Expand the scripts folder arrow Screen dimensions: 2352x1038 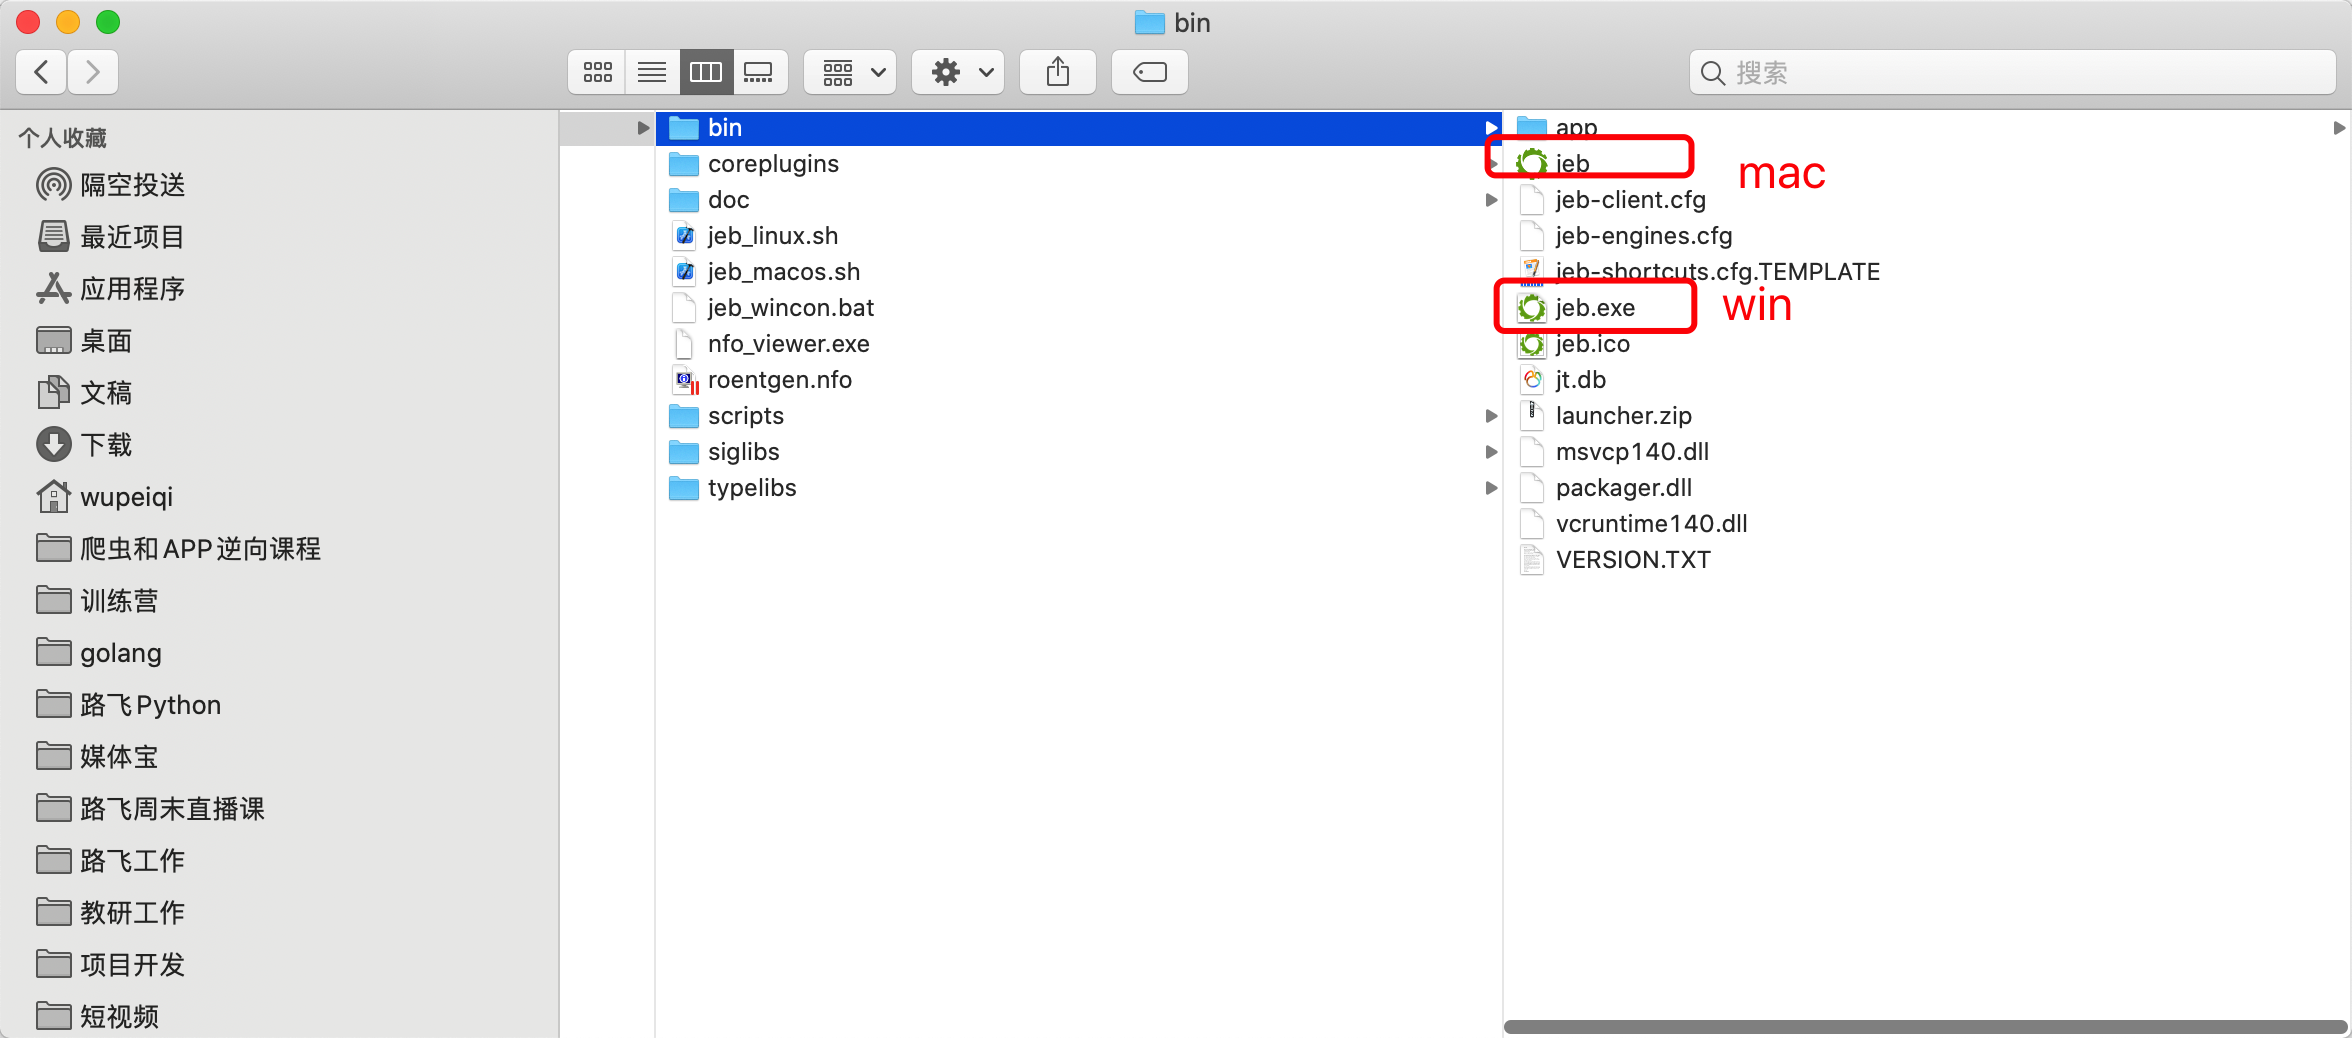pos(1491,416)
